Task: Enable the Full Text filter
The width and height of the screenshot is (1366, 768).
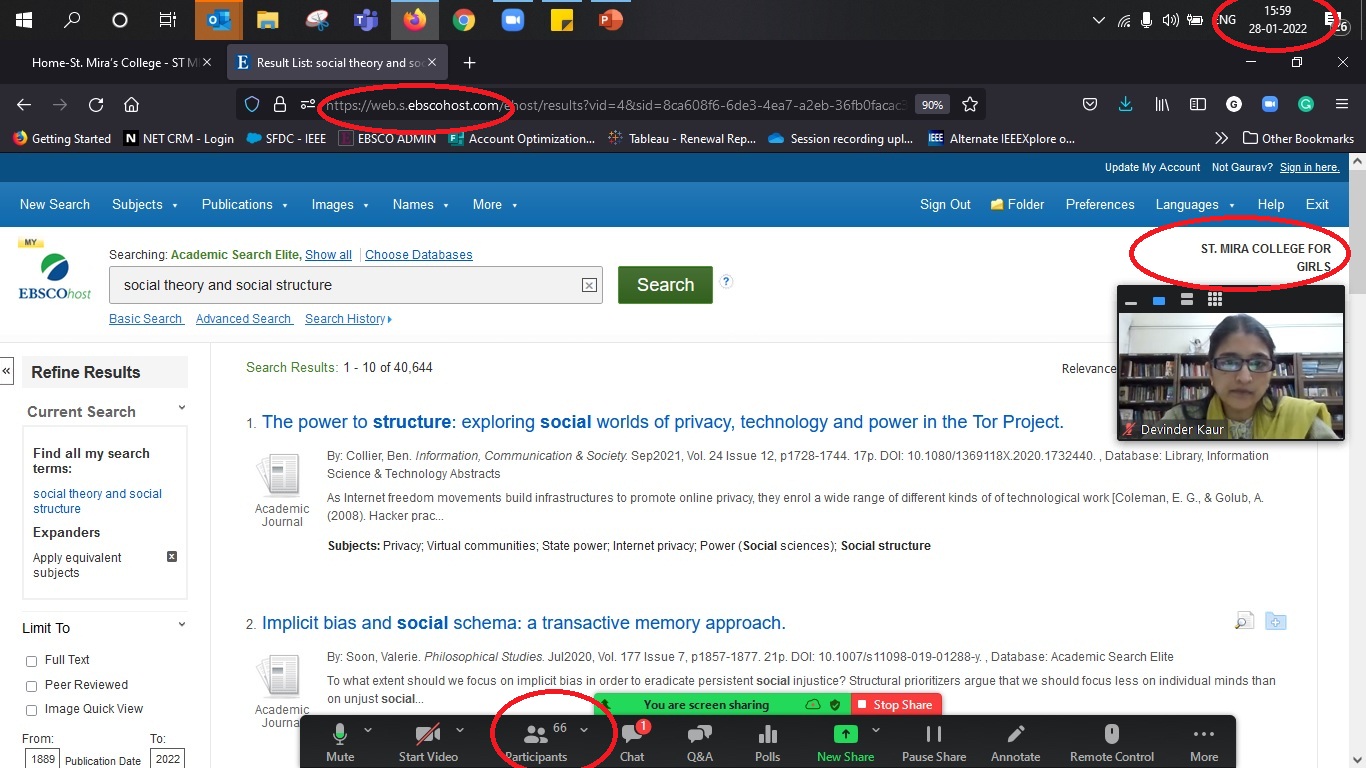Action: [x=31, y=660]
